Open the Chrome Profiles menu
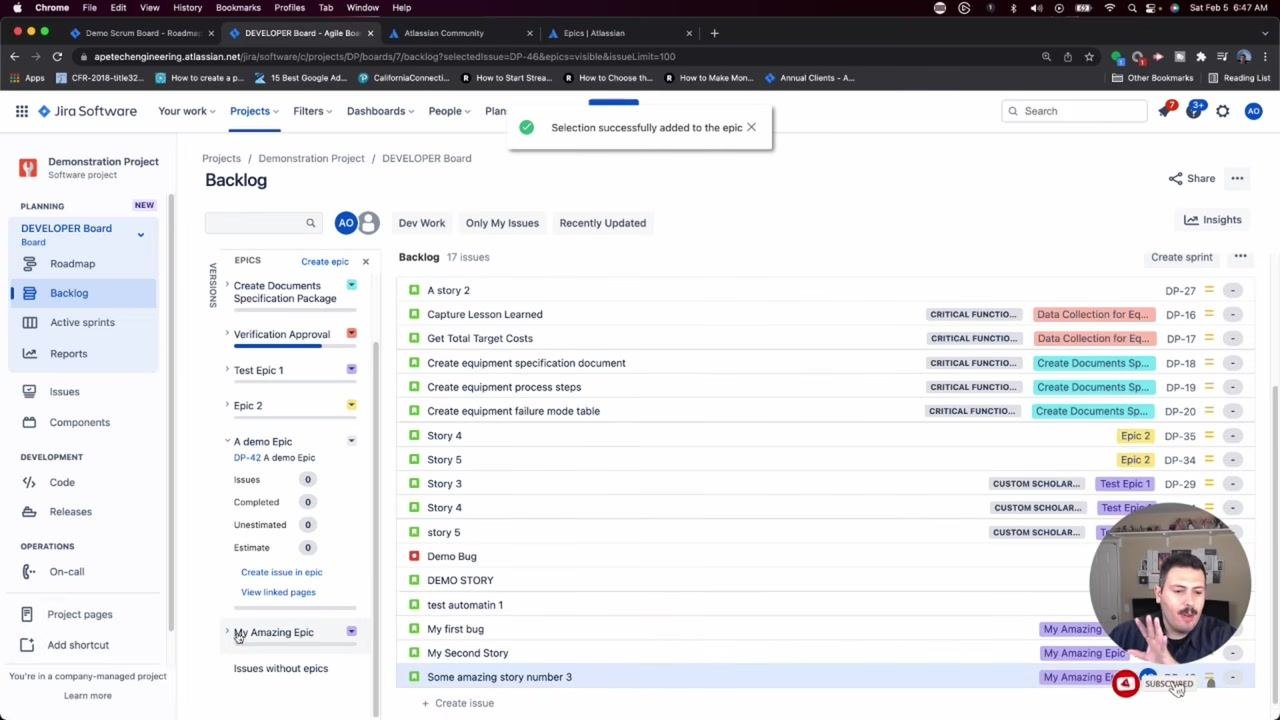This screenshot has width=1280, height=720. [289, 7]
